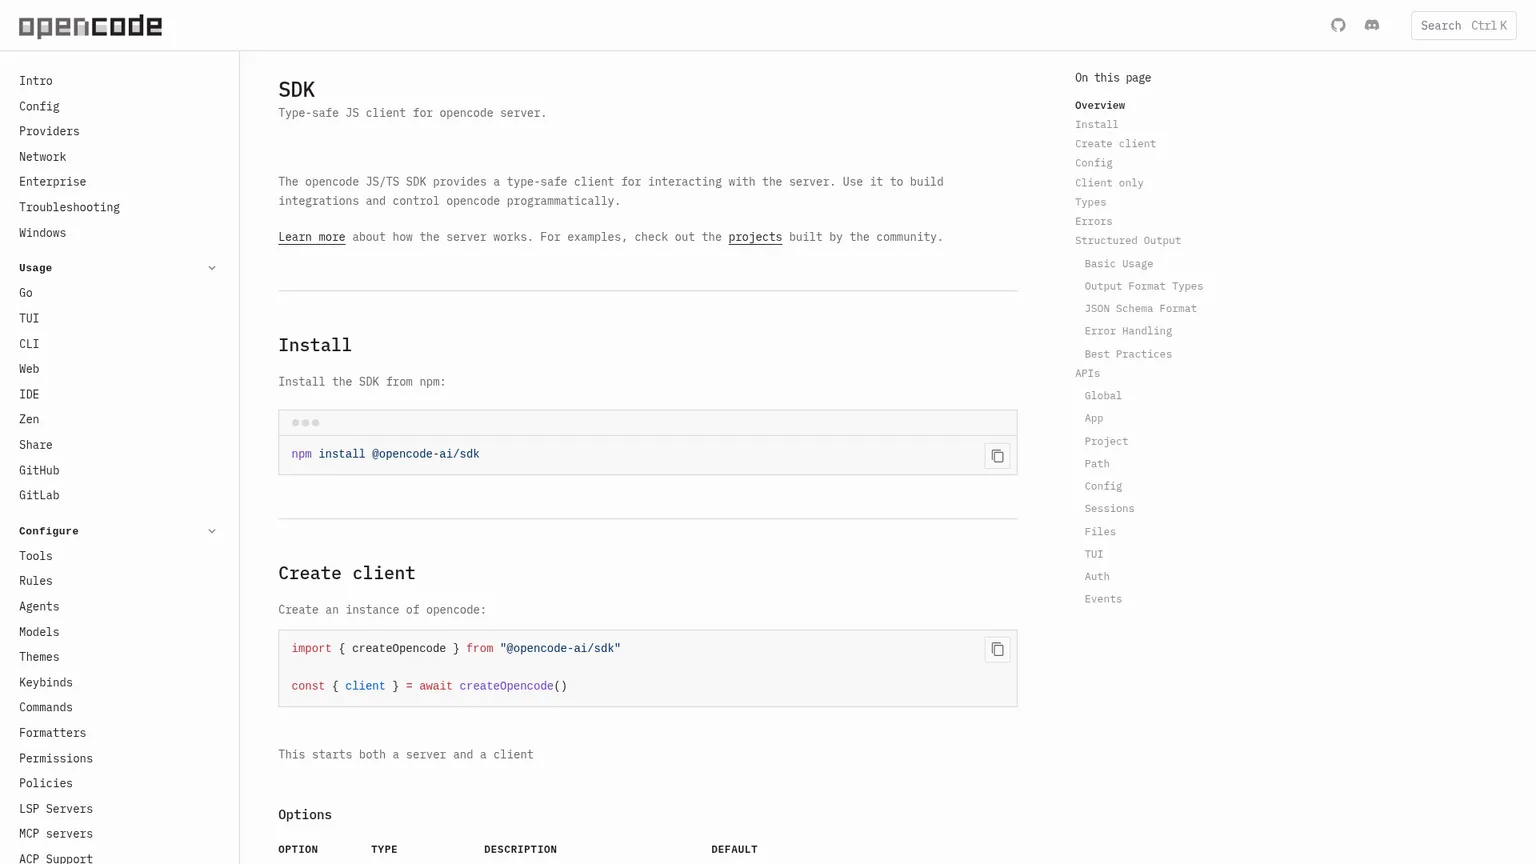Jump to Create client section
Viewport: 1536px width, 864px height.
click(1115, 144)
